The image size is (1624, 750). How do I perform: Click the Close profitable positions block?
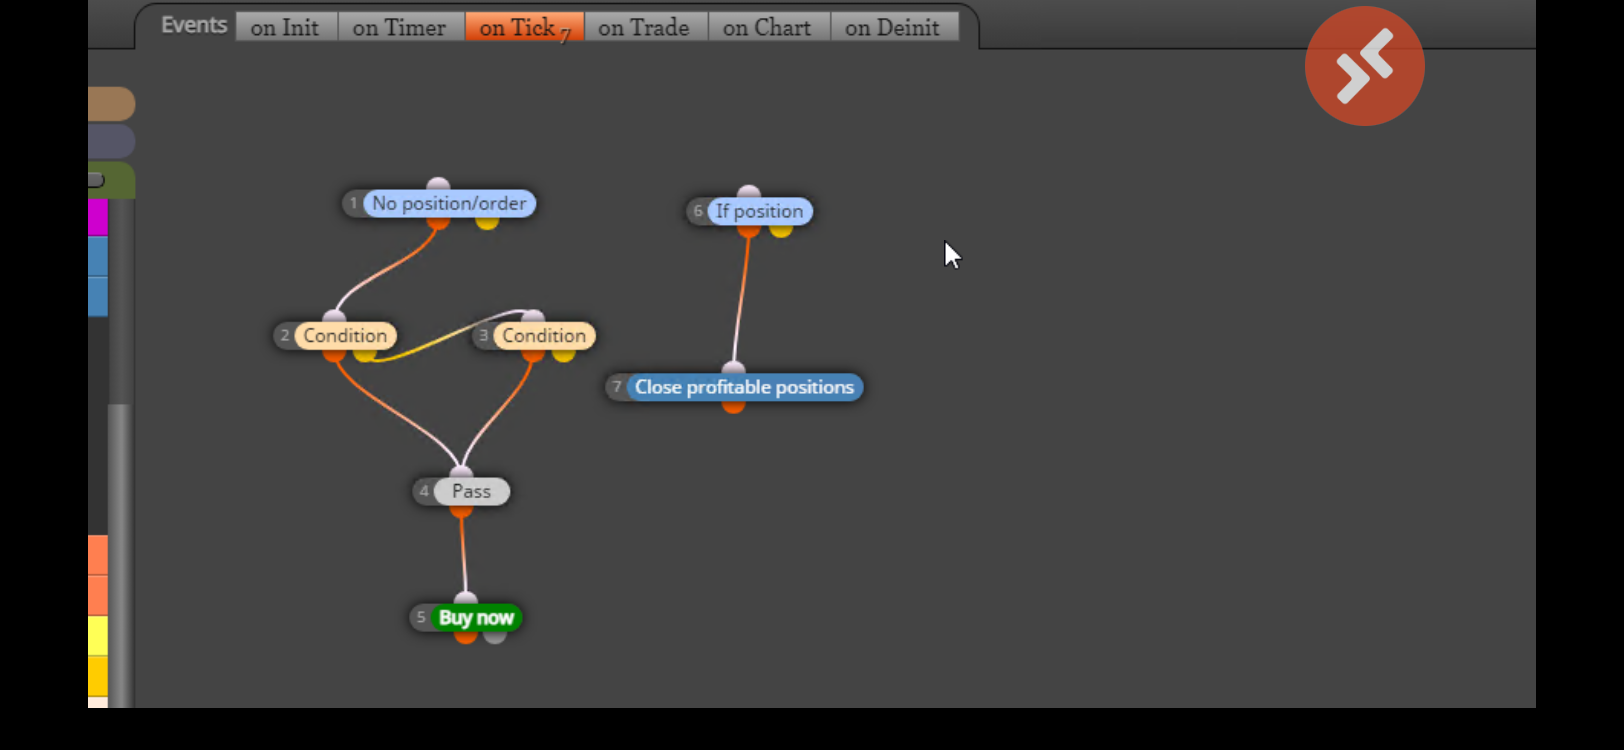pyautogui.click(x=744, y=387)
